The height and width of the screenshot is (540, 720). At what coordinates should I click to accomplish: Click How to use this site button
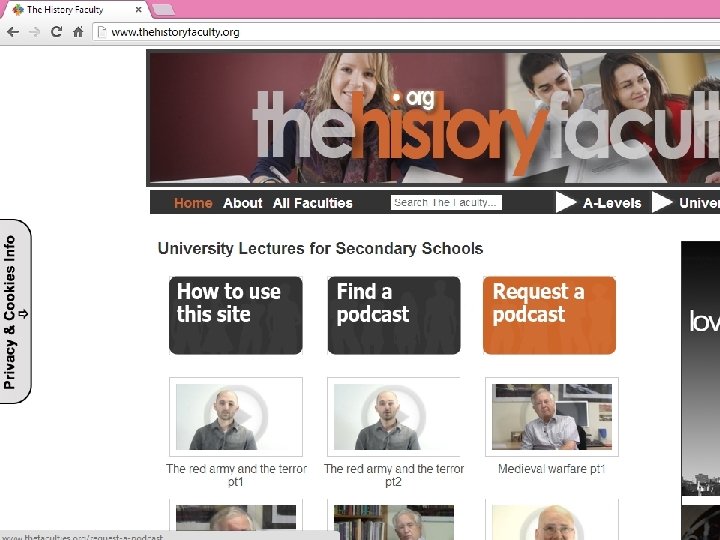[x=236, y=315]
